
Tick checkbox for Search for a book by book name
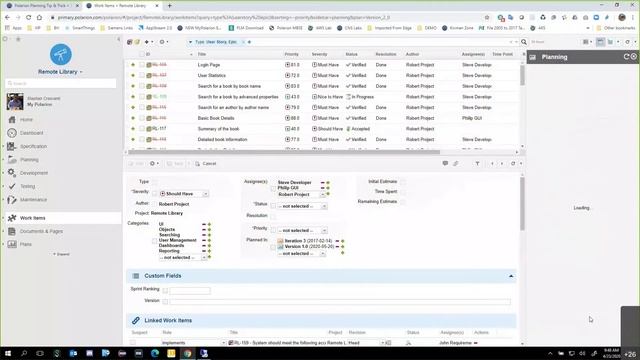point(142,86)
